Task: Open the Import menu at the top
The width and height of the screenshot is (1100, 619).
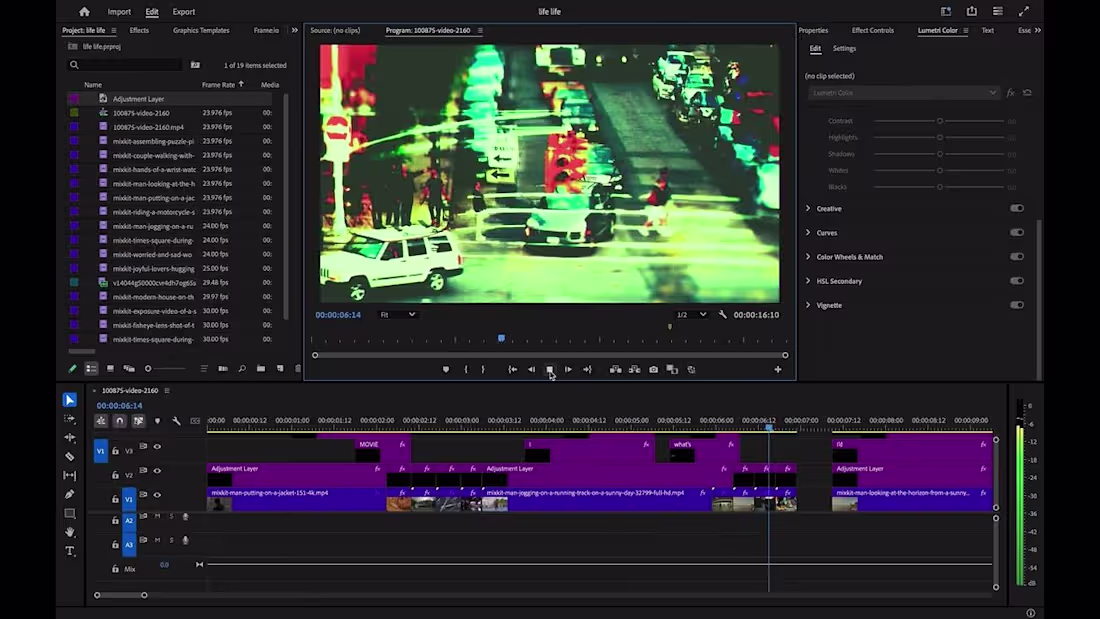Action: 119,11
